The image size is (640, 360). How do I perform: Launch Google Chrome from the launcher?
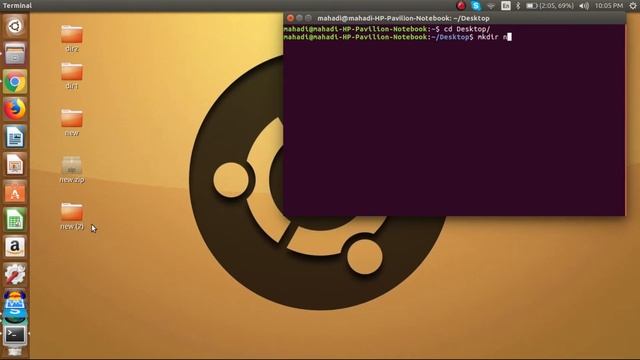tap(15, 82)
